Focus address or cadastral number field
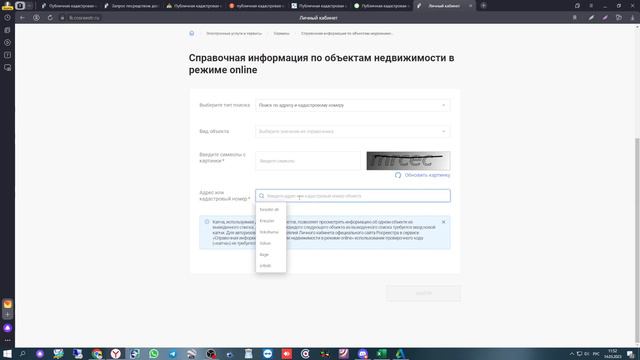Screen dimensions: 640x360 point(353,196)
